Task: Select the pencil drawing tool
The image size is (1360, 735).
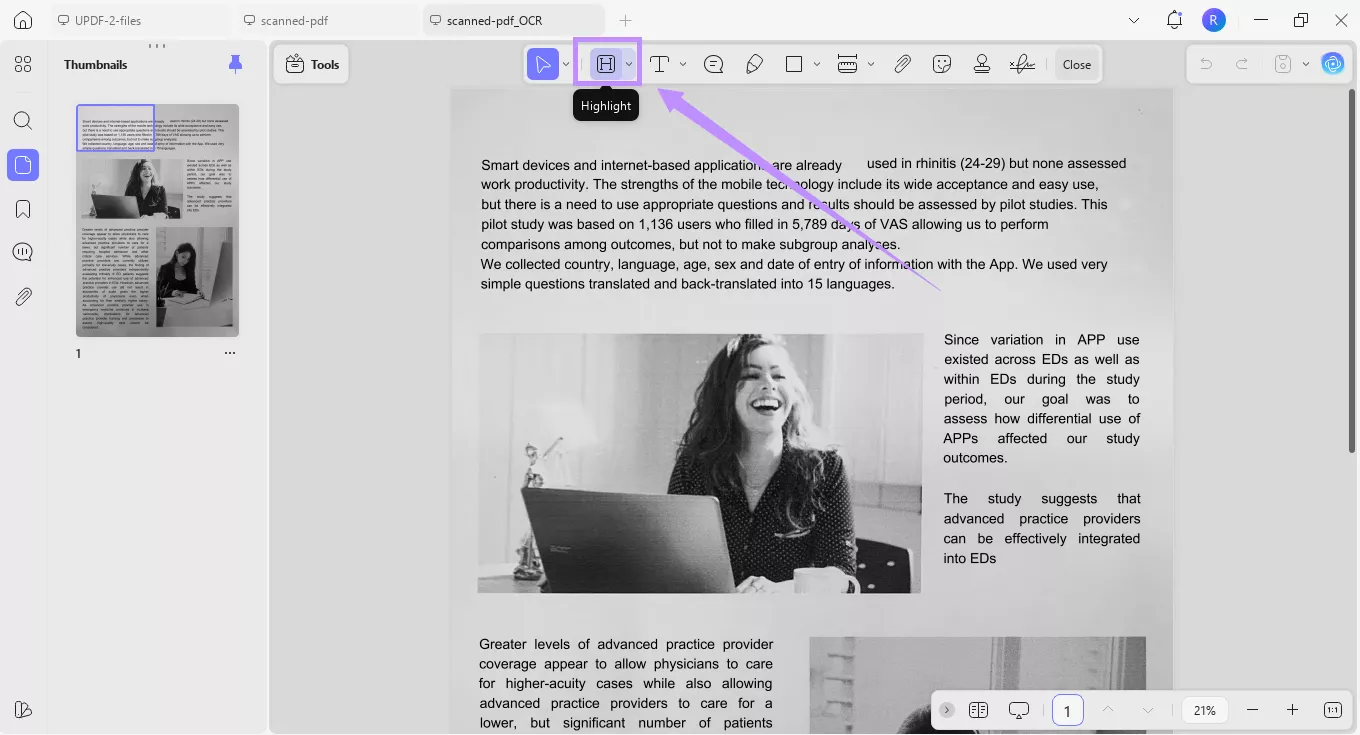Action: [755, 64]
